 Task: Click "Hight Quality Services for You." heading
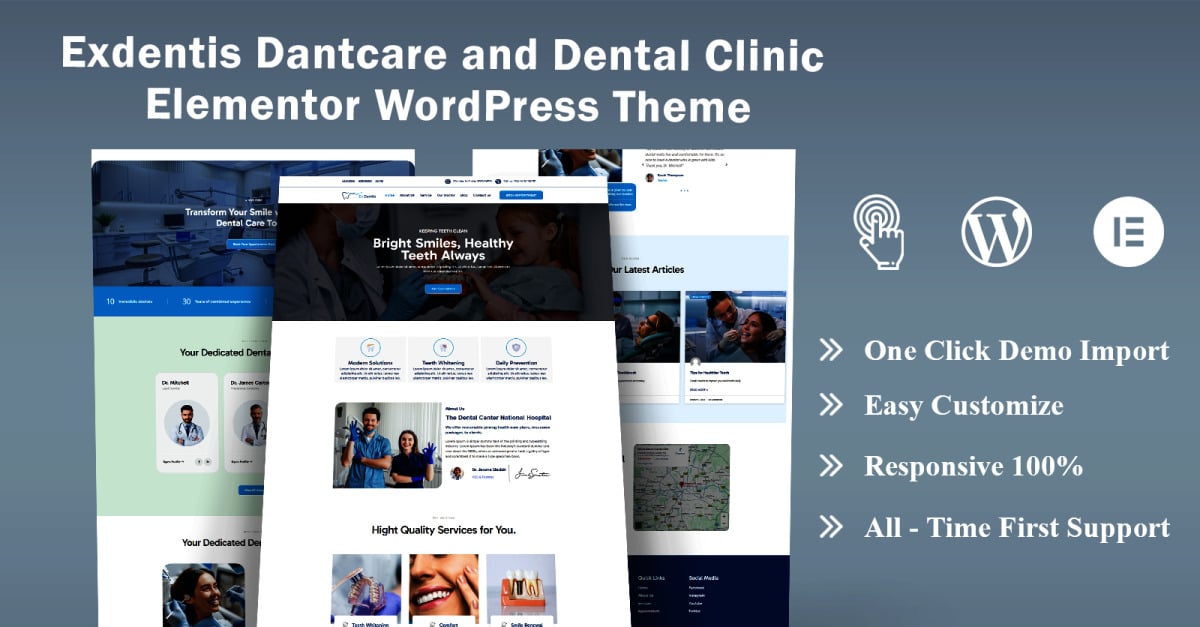(444, 530)
